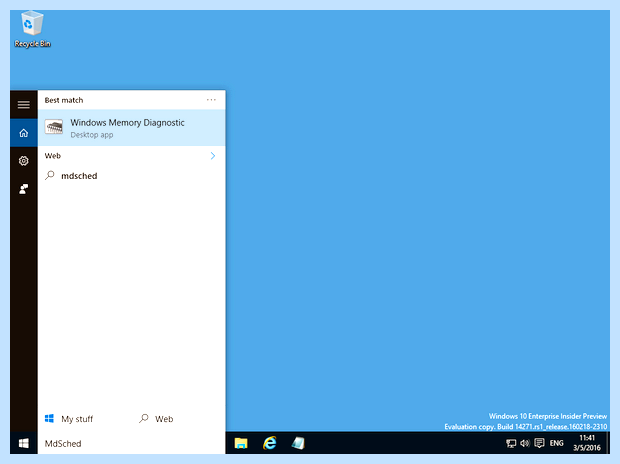The height and width of the screenshot is (464, 620).
Task: Open the three-dot more options menu
Action: click(211, 100)
